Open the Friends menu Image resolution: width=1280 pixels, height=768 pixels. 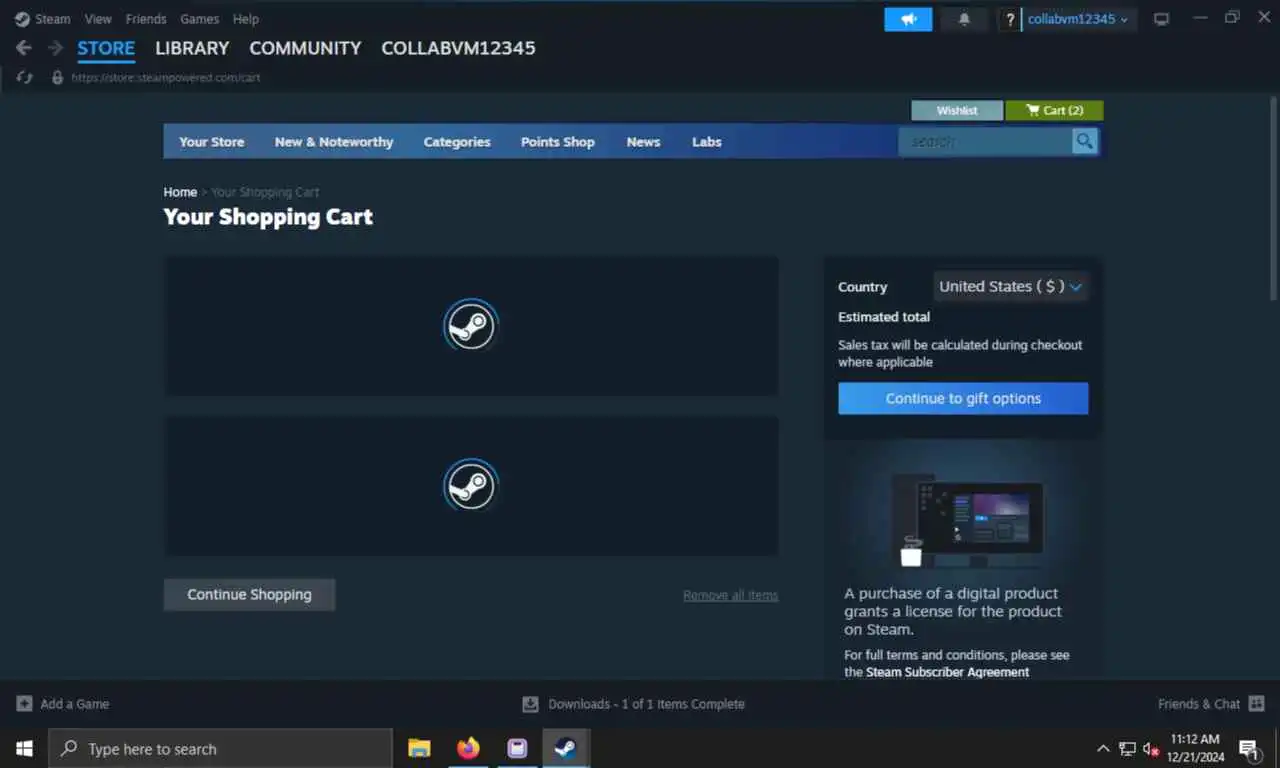pyautogui.click(x=146, y=19)
